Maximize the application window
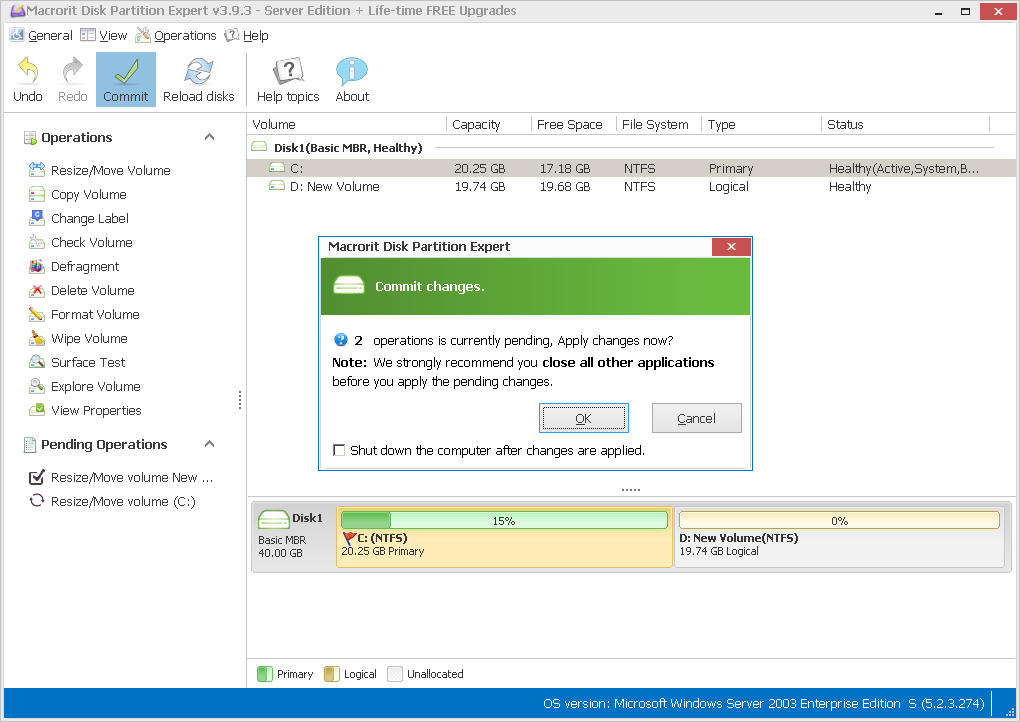 965,11
